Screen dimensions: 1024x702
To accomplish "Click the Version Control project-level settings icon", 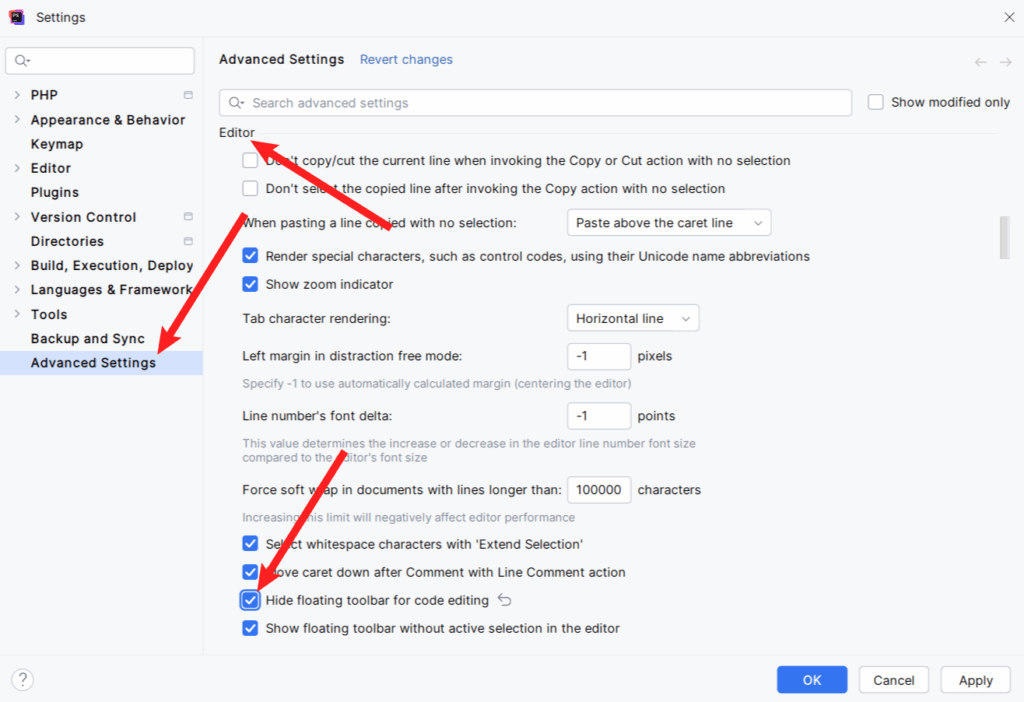I will click(188, 216).
